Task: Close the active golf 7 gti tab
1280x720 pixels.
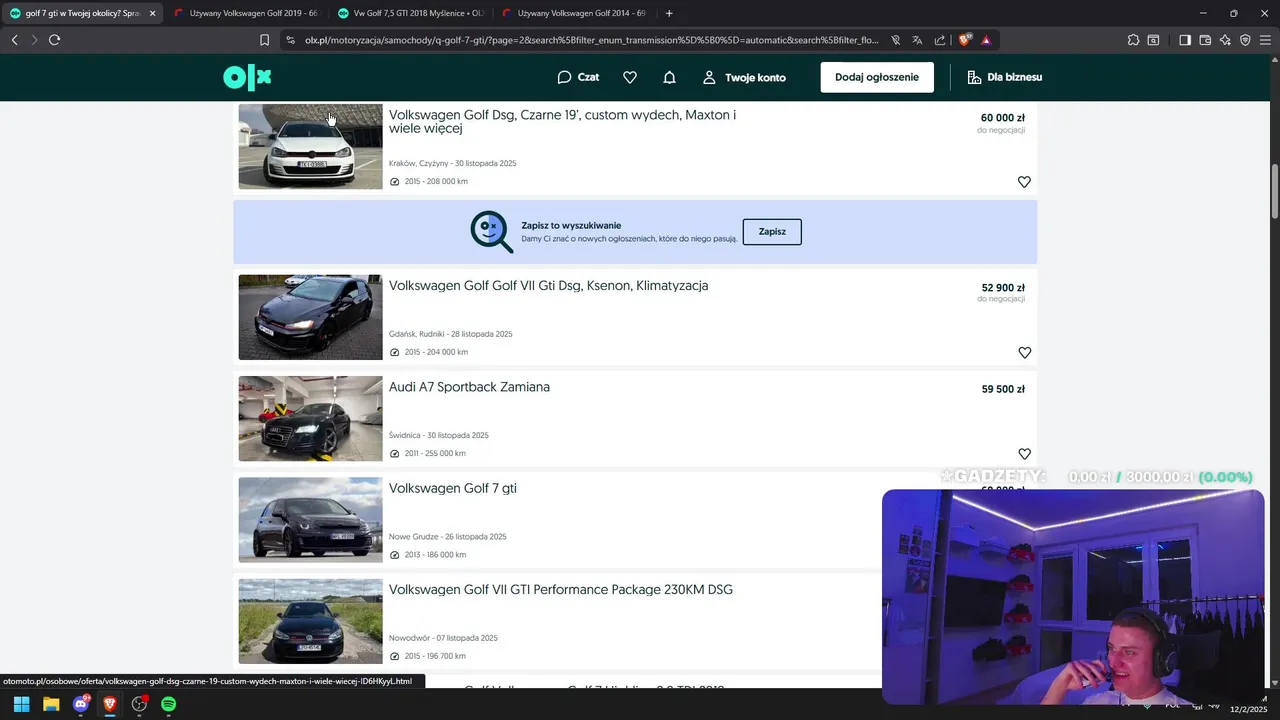Action: click(152, 13)
